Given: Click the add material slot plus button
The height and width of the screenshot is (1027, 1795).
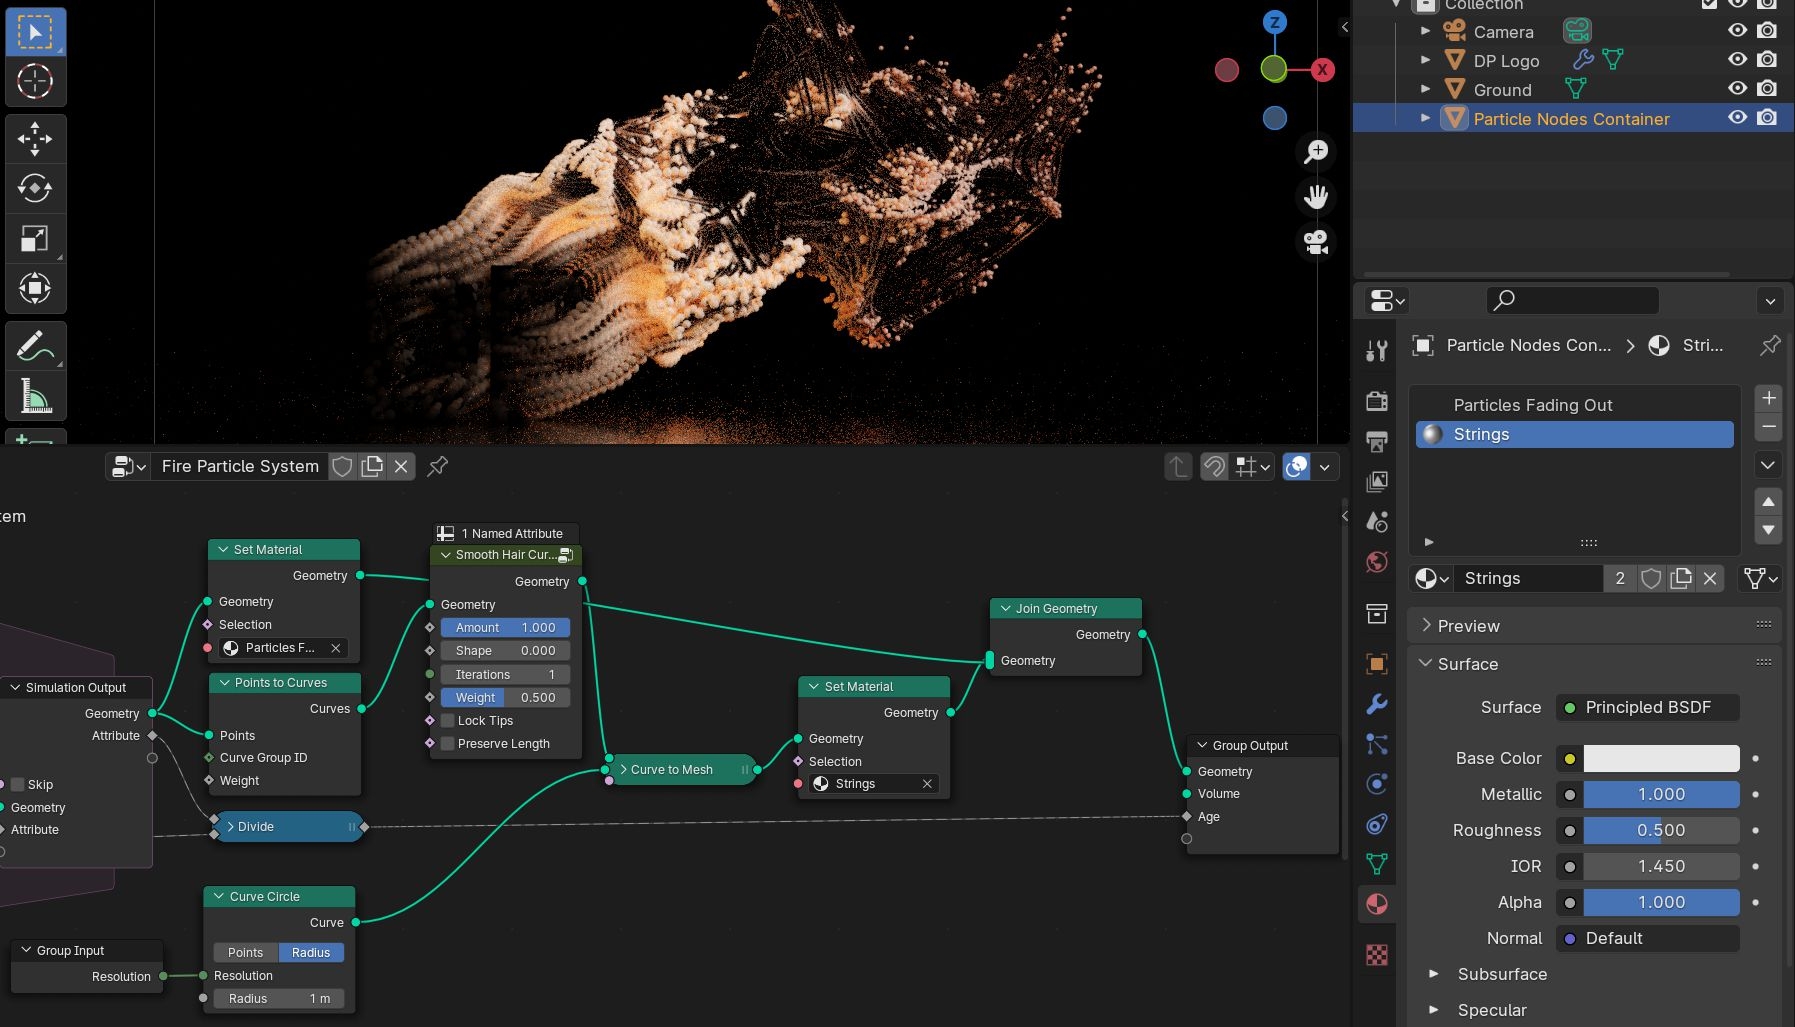Looking at the screenshot, I should tap(1768, 398).
